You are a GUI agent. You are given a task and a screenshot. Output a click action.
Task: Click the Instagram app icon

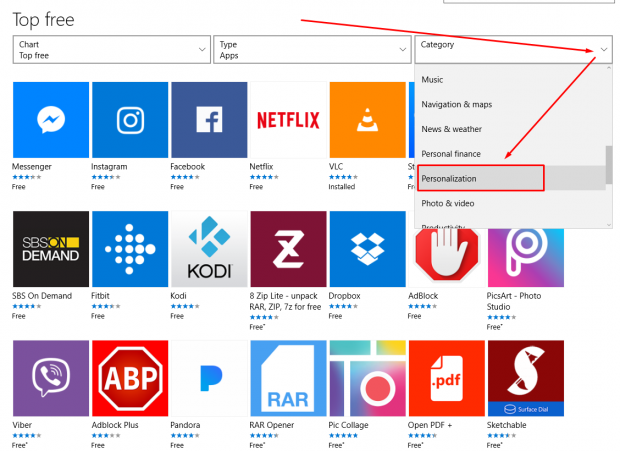point(129,120)
